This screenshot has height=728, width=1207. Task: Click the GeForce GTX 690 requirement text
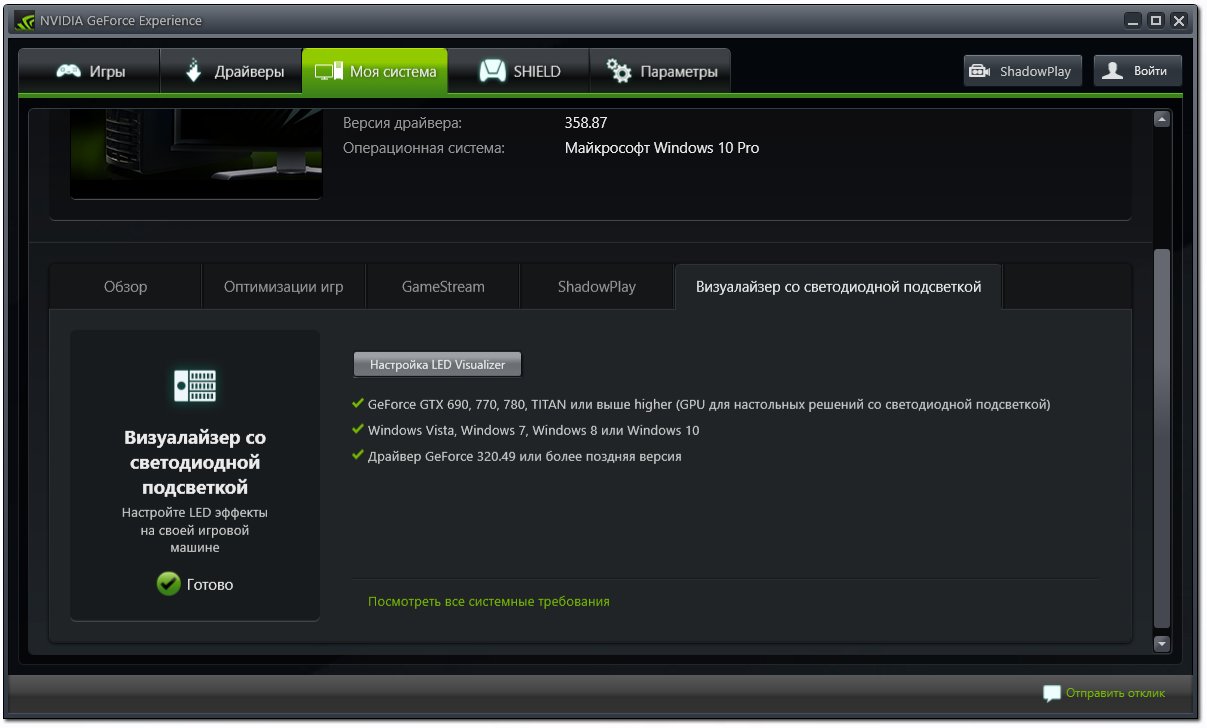[709, 405]
